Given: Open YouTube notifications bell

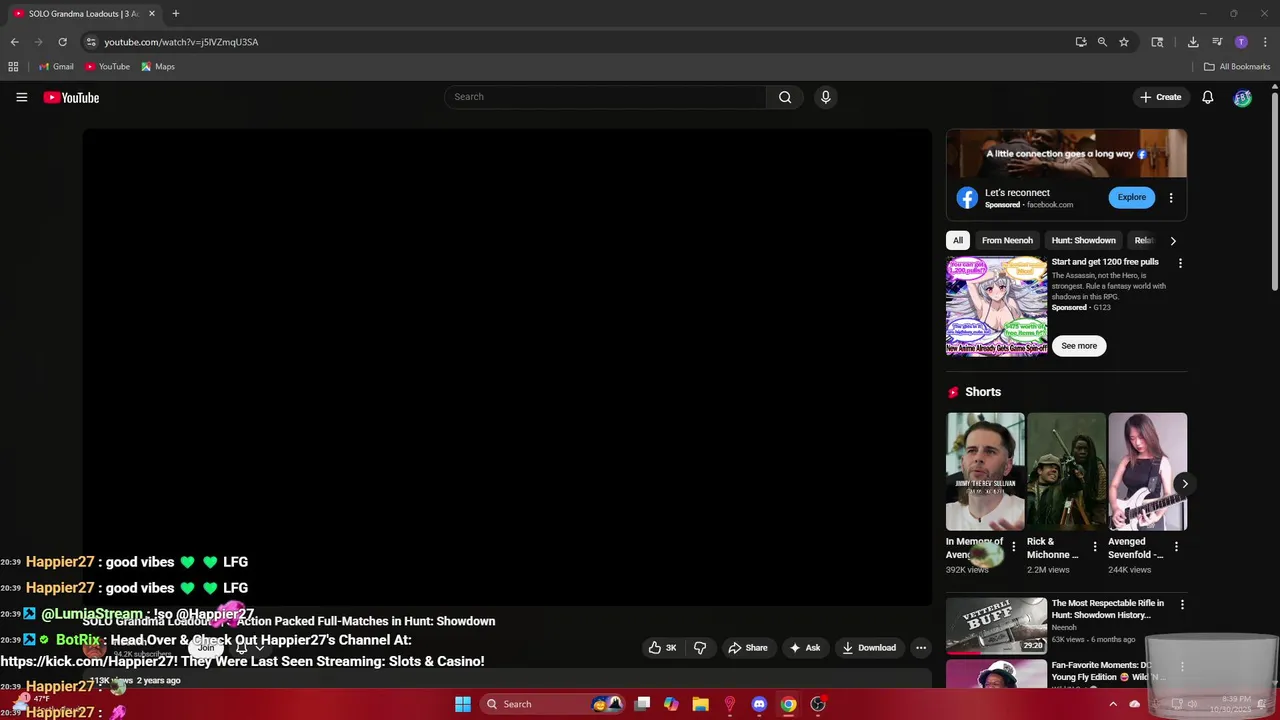Looking at the screenshot, I should 1207,97.
